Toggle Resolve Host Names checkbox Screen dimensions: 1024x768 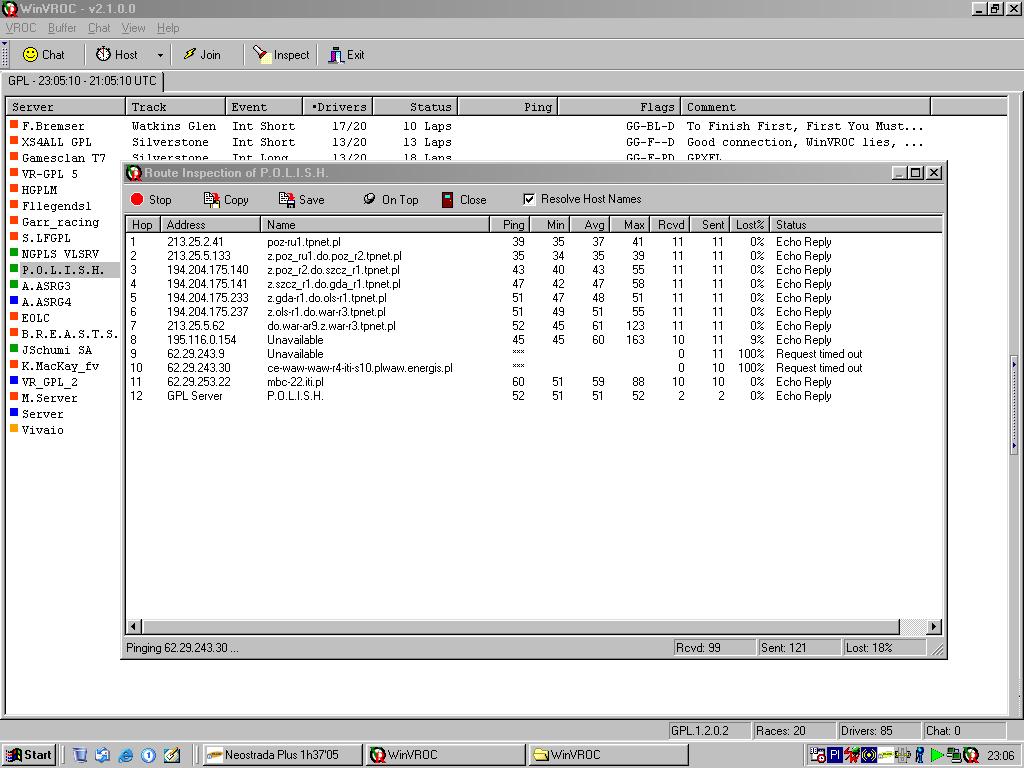click(x=529, y=199)
